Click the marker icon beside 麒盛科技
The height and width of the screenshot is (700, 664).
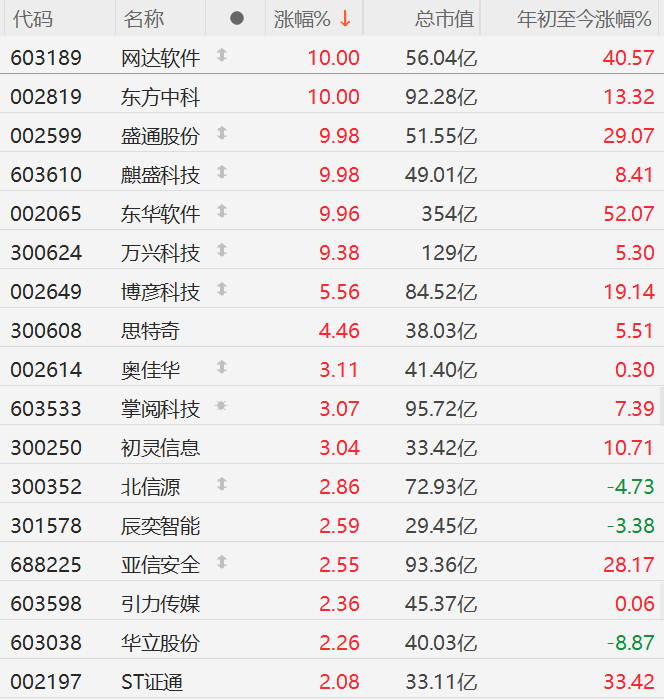pos(222,172)
